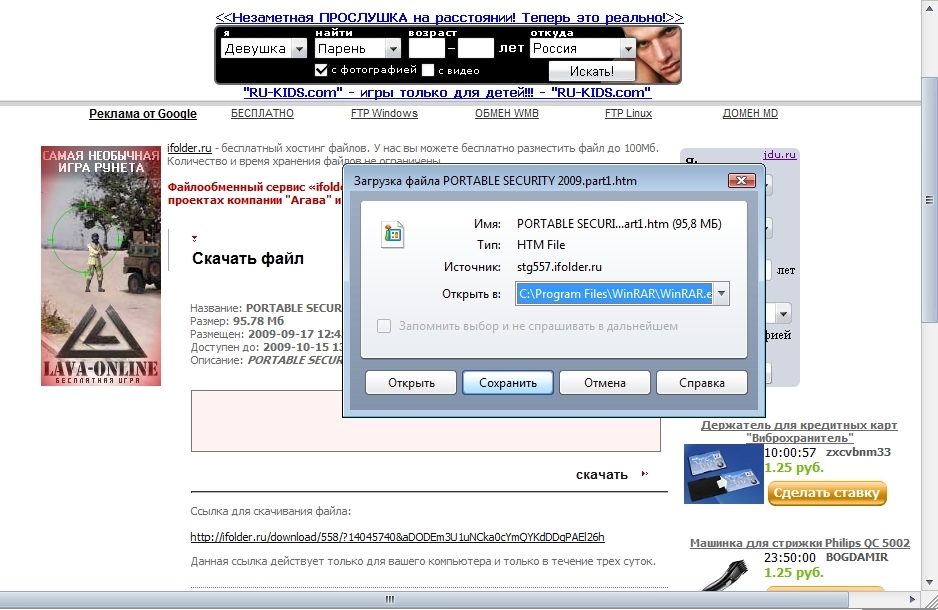The width and height of the screenshot is (938, 610).
Task: Click the 'Сохранить' button
Action: point(508,383)
